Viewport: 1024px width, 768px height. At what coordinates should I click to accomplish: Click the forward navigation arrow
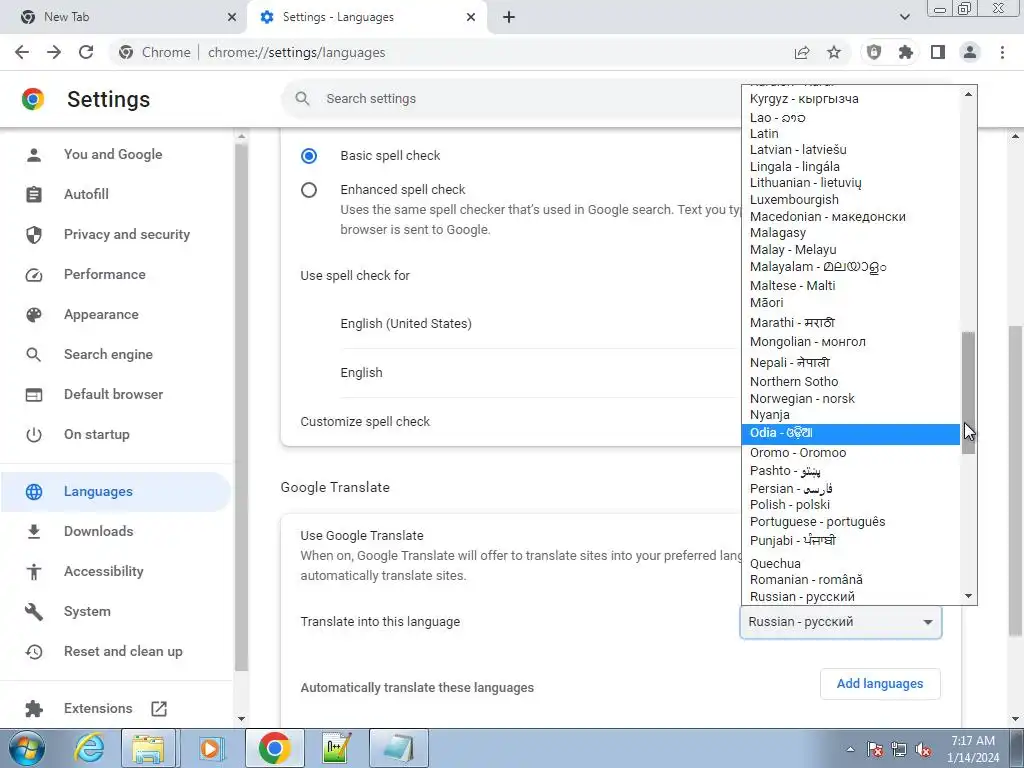tap(54, 52)
